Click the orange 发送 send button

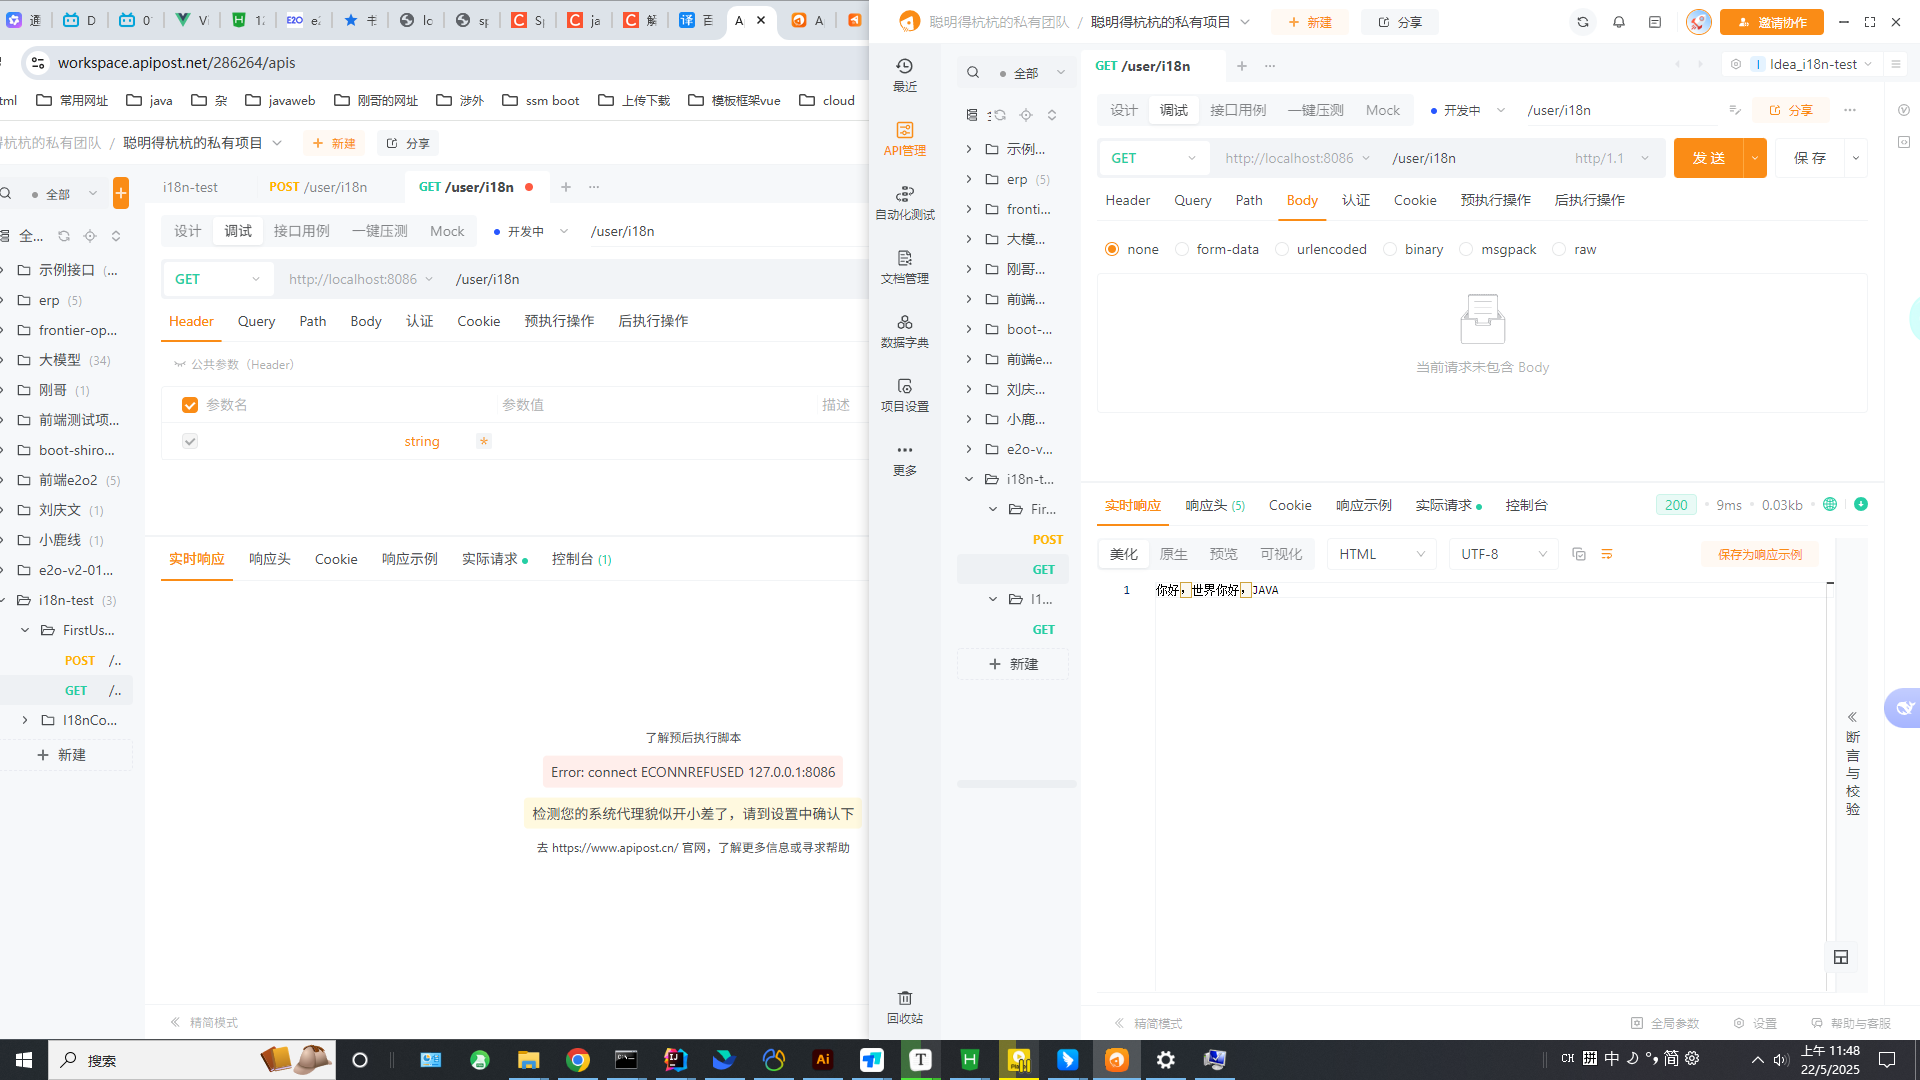pos(1708,158)
